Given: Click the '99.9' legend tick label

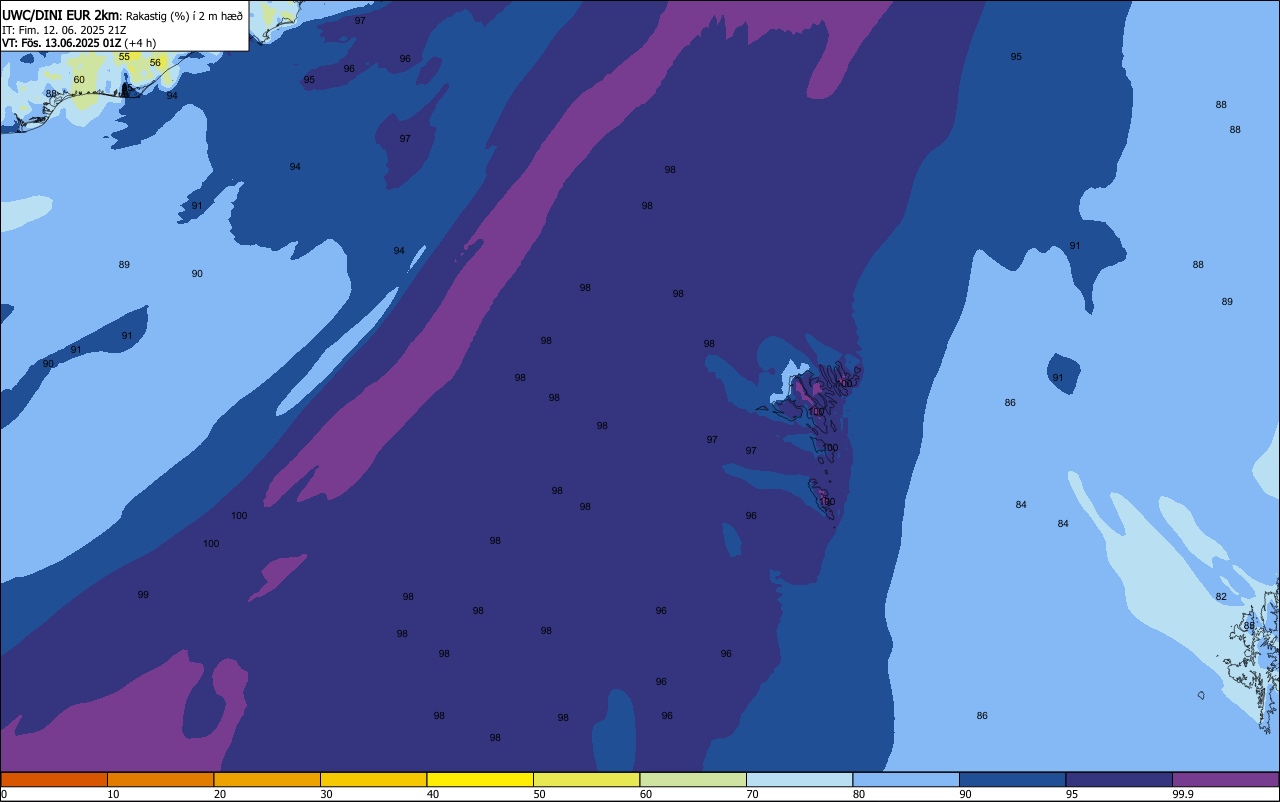Looking at the screenshot, I should [x=1182, y=794].
